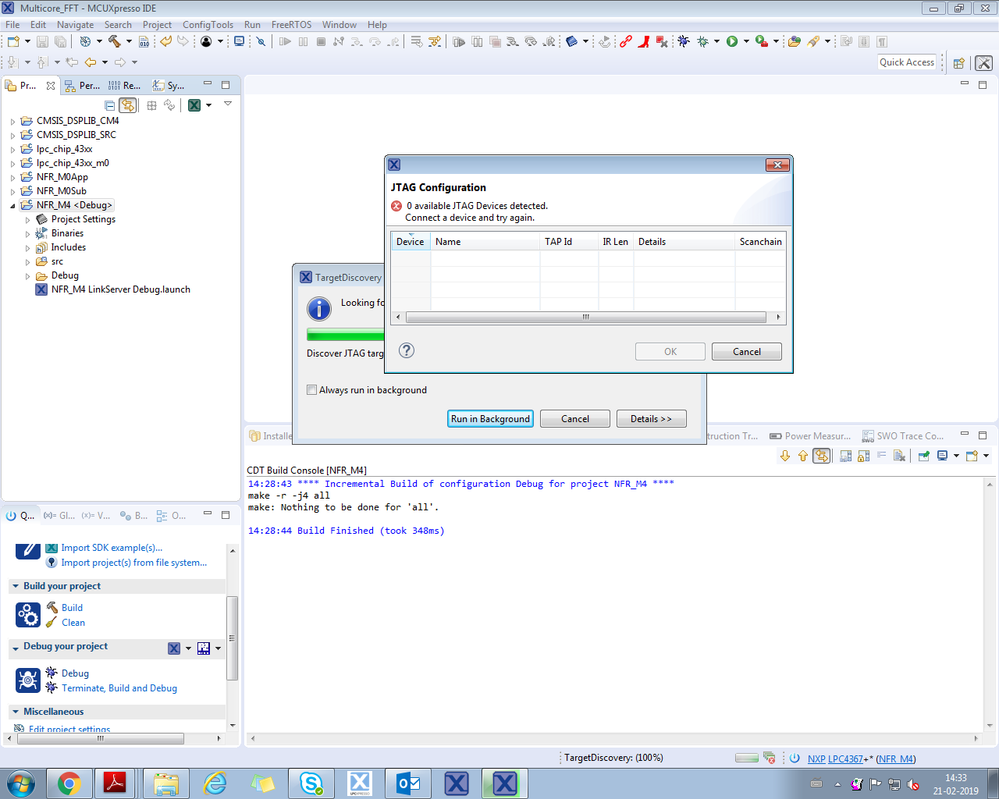Click console scroll-down yellow arrow icon

point(785,456)
